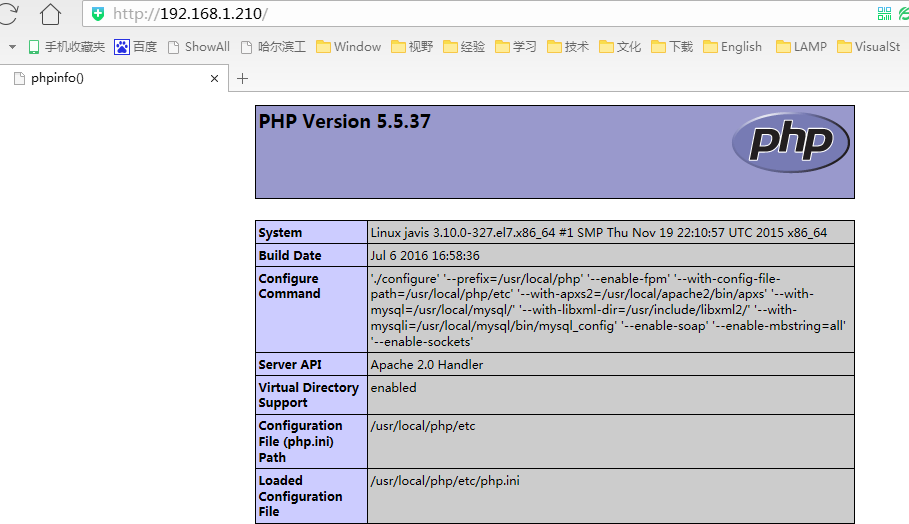909x524 pixels.
Task: Click the green security shield icon
Action: tap(98, 14)
